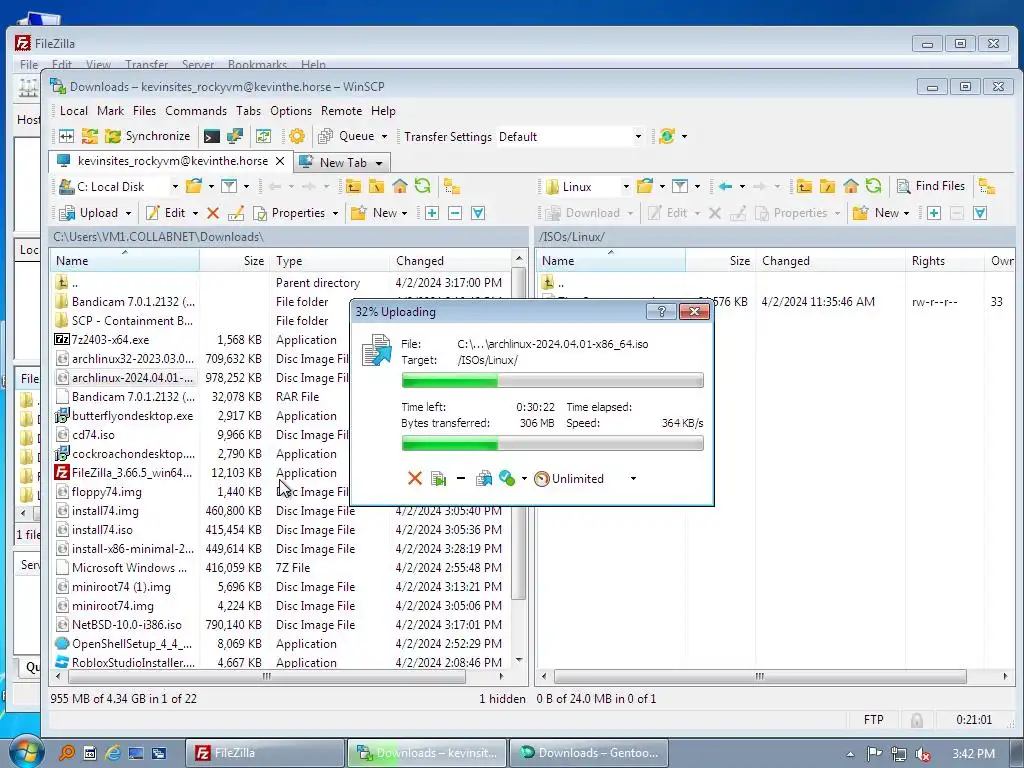Click the Windows Start button
1024x768 pixels.
(26, 752)
